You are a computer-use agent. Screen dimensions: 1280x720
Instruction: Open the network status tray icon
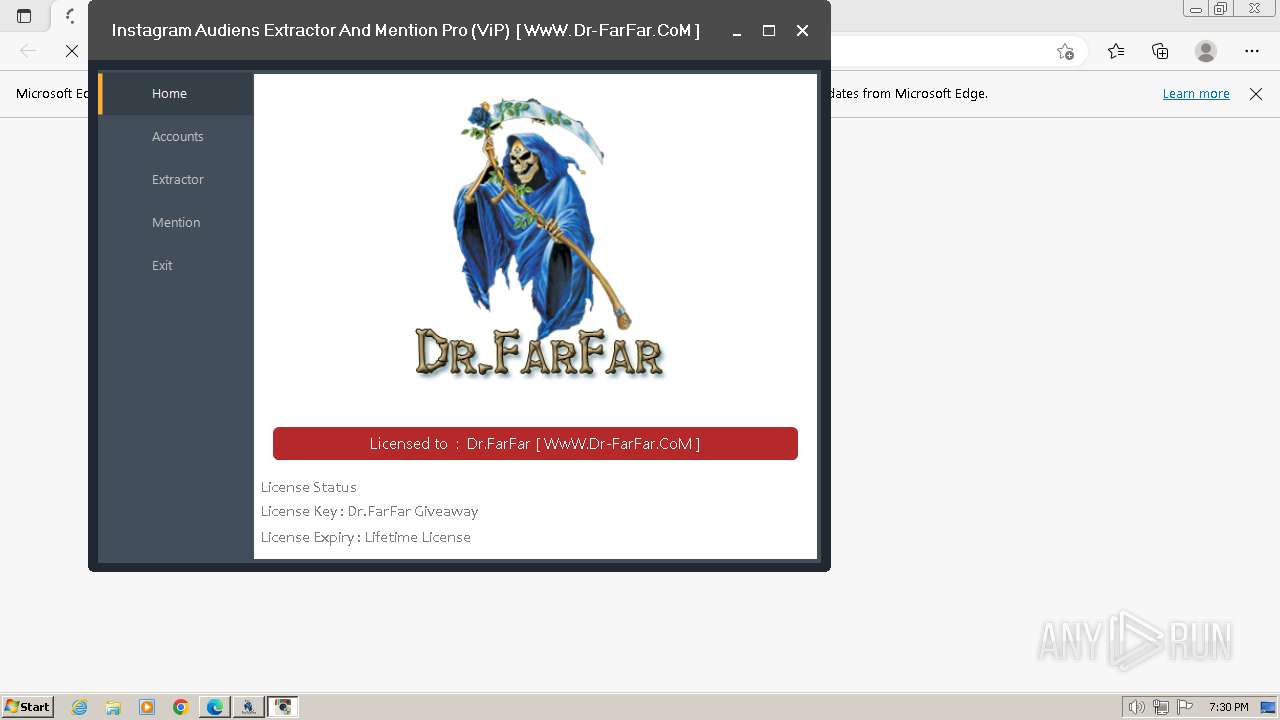click(1161, 707)
